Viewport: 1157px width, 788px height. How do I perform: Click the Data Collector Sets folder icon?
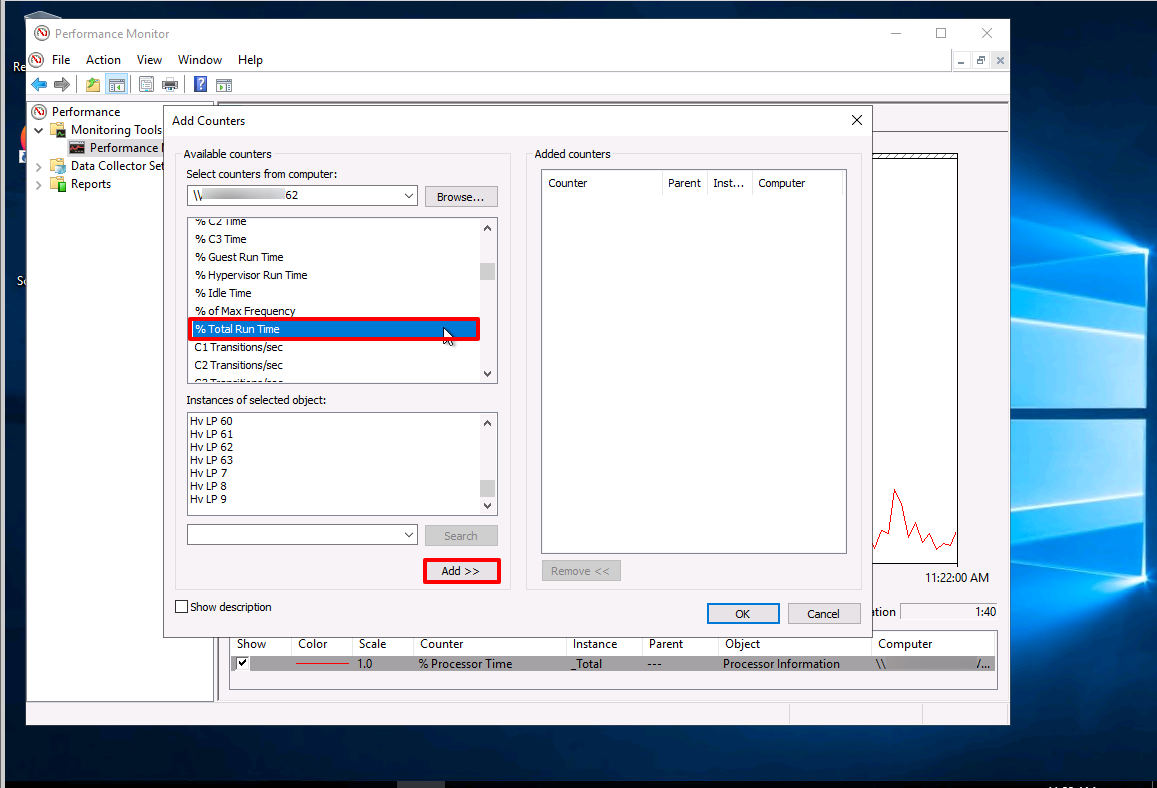click(x=58, y=165)
